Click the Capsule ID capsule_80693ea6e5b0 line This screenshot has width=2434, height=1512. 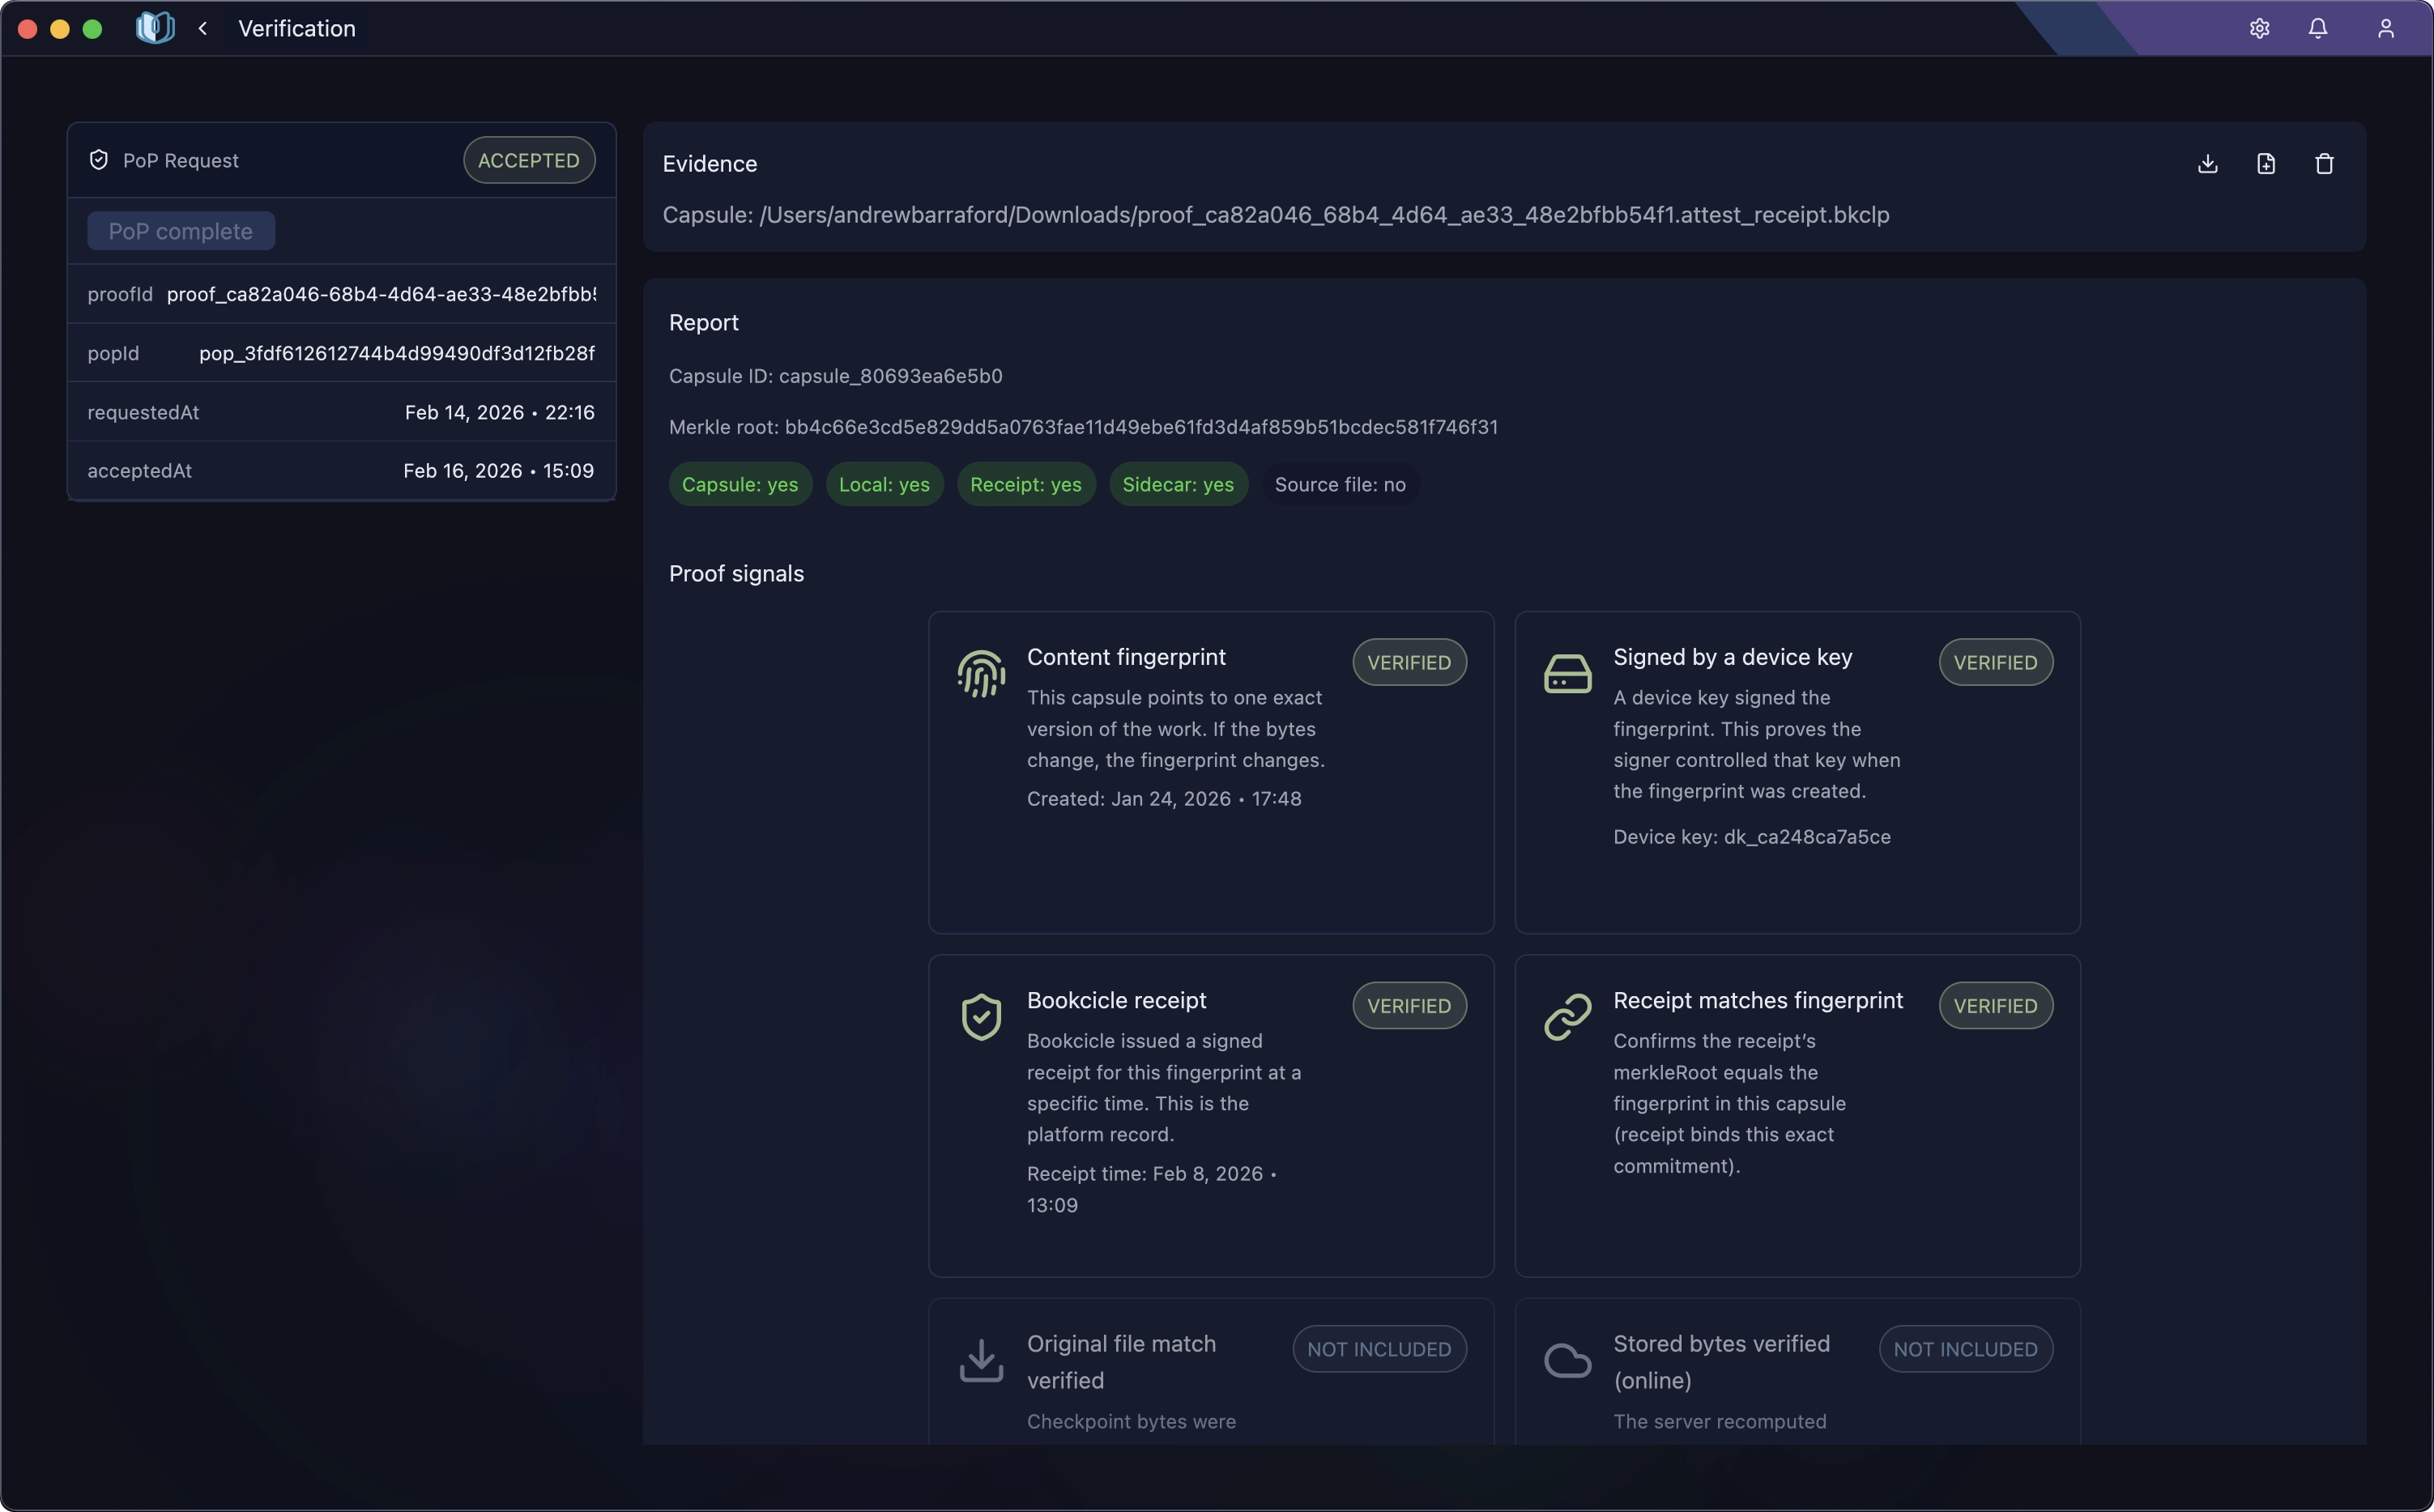(x=836, y=376)
